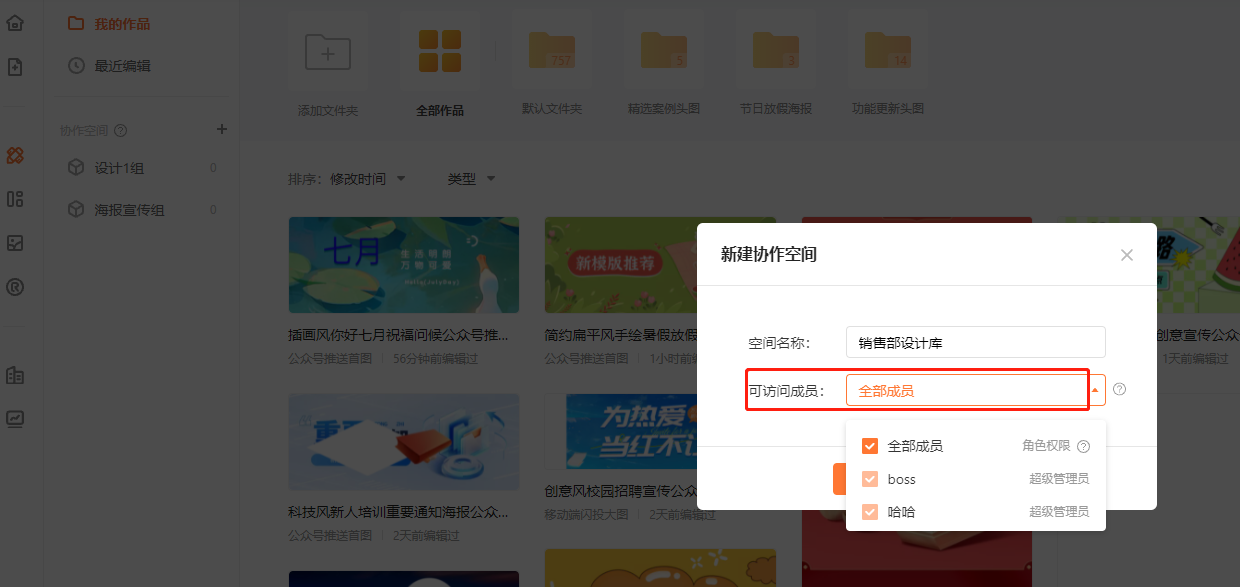Expand the 类型 filter dropdown
The height and width of the screenshot is (587, 1240).
(471, 179)
